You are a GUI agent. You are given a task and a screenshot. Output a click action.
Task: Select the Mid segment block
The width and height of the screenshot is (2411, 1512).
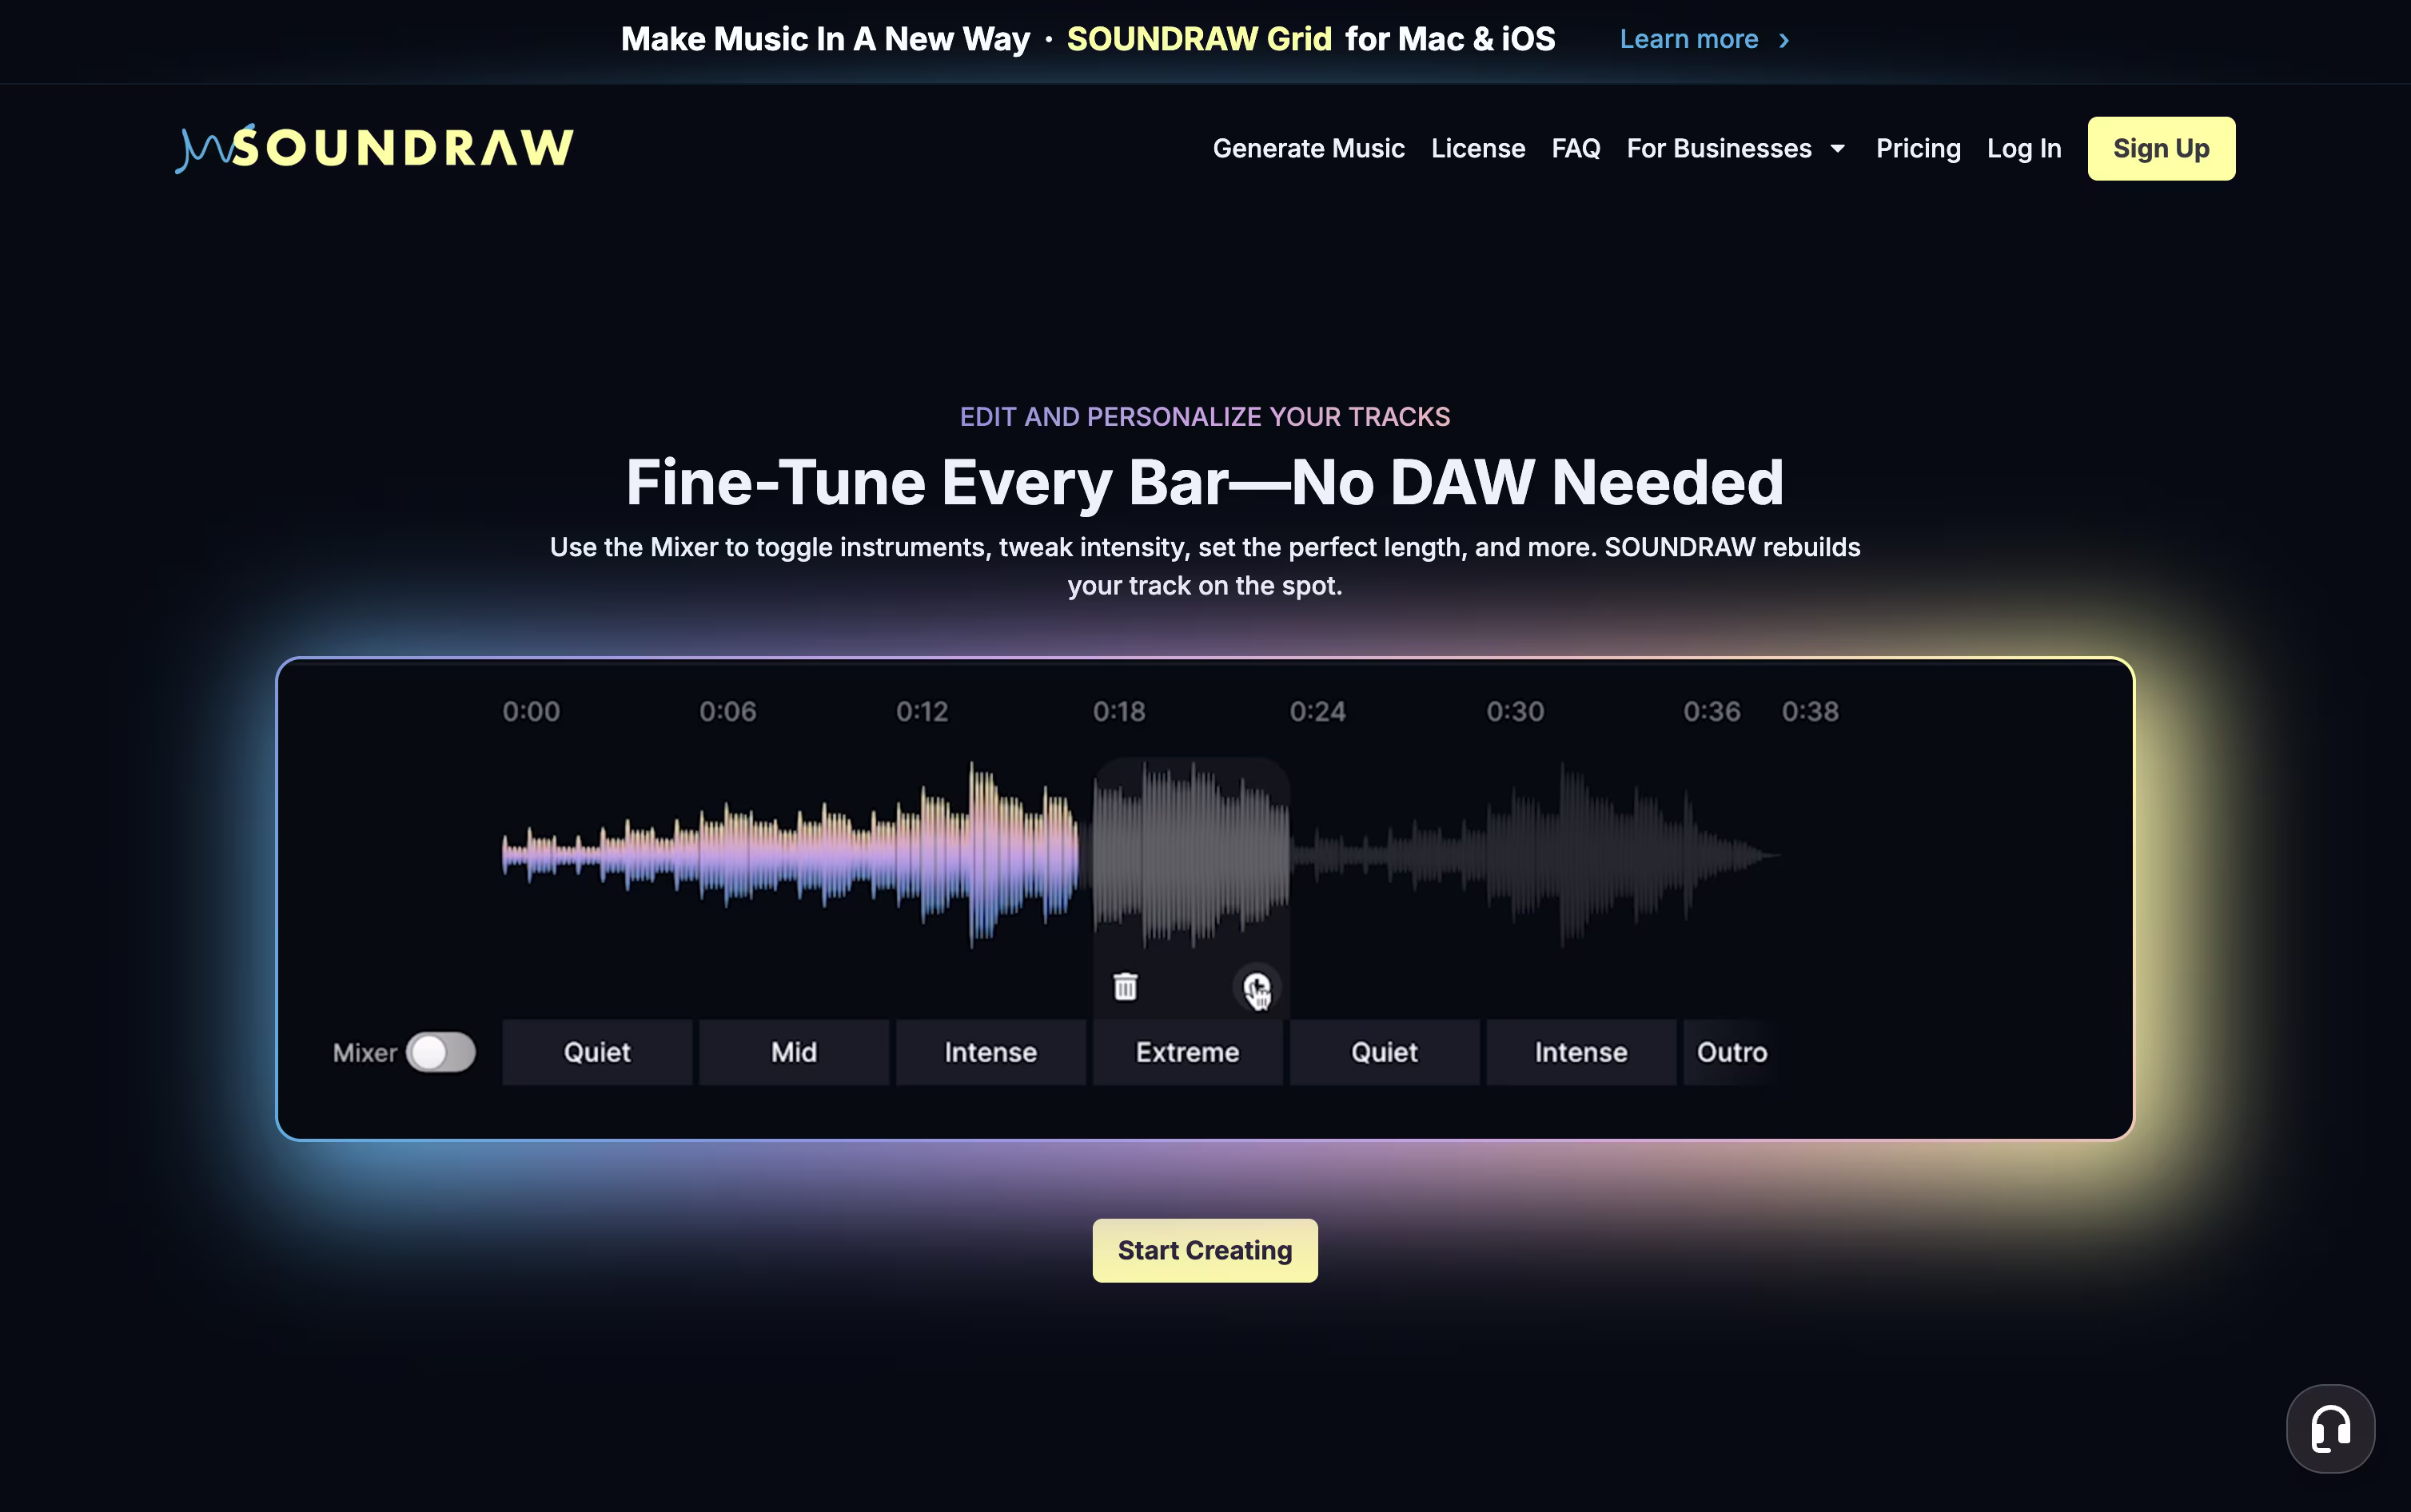pyautogui.click(x=794, y=1052)
